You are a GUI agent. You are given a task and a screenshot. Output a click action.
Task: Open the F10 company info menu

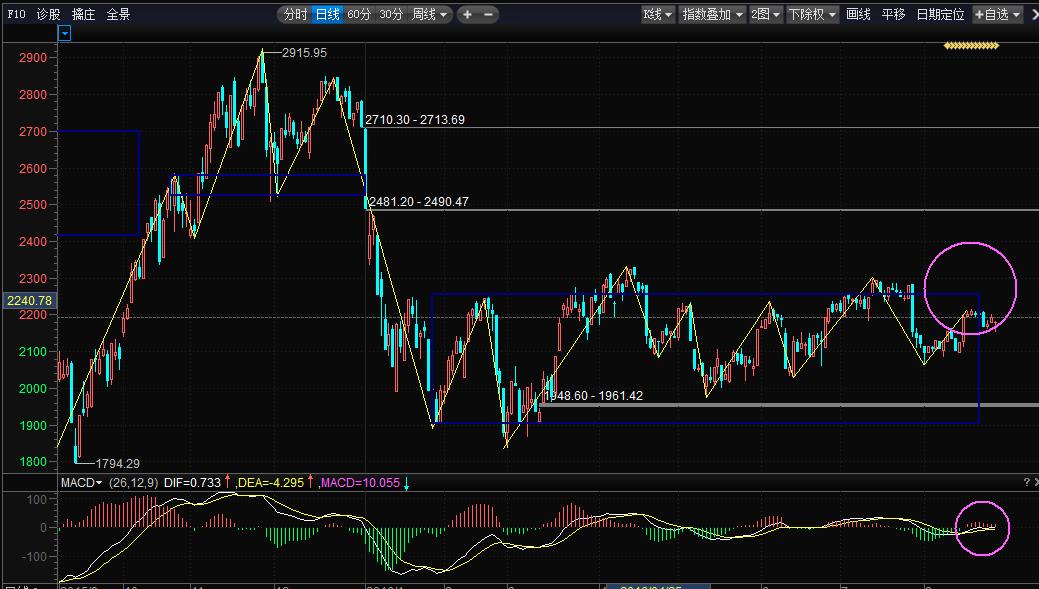click(16, 14)
